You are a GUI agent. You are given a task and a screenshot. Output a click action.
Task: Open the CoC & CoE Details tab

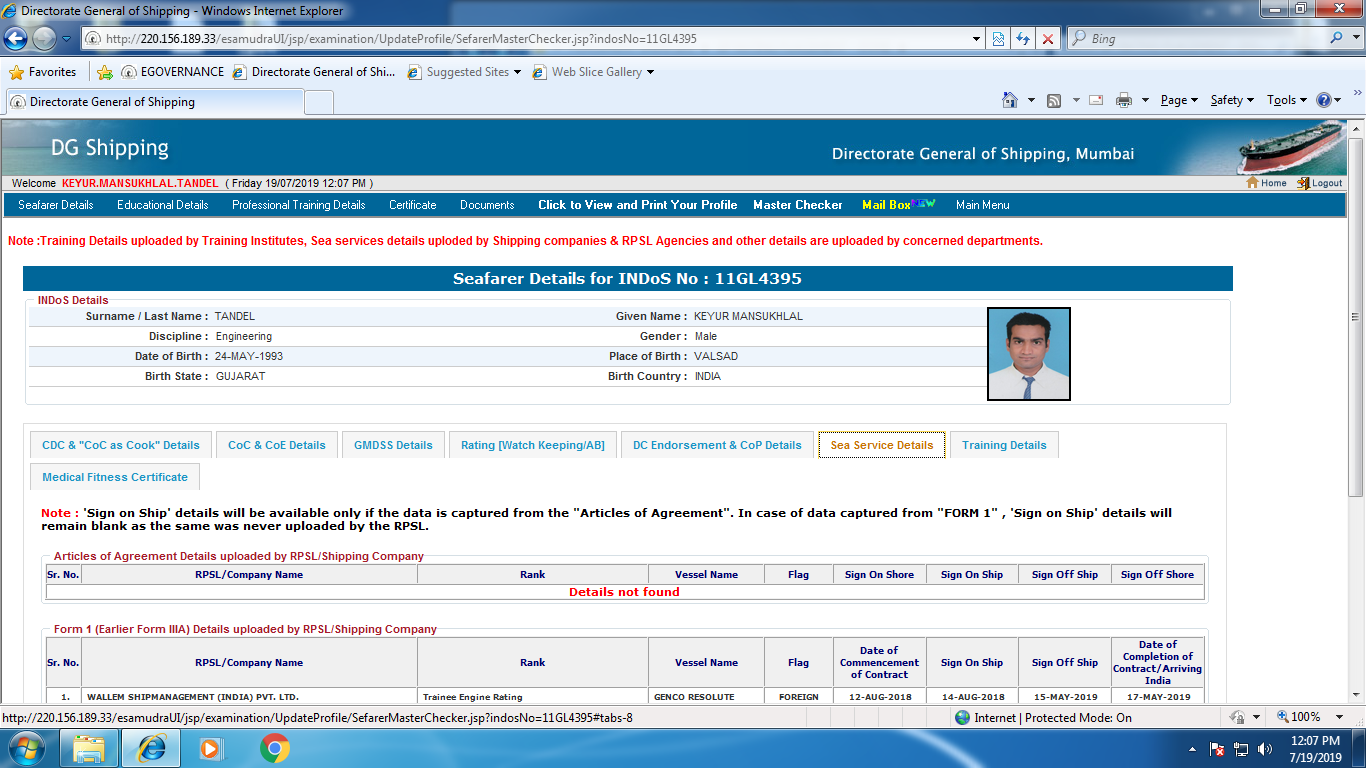(277, 445)
